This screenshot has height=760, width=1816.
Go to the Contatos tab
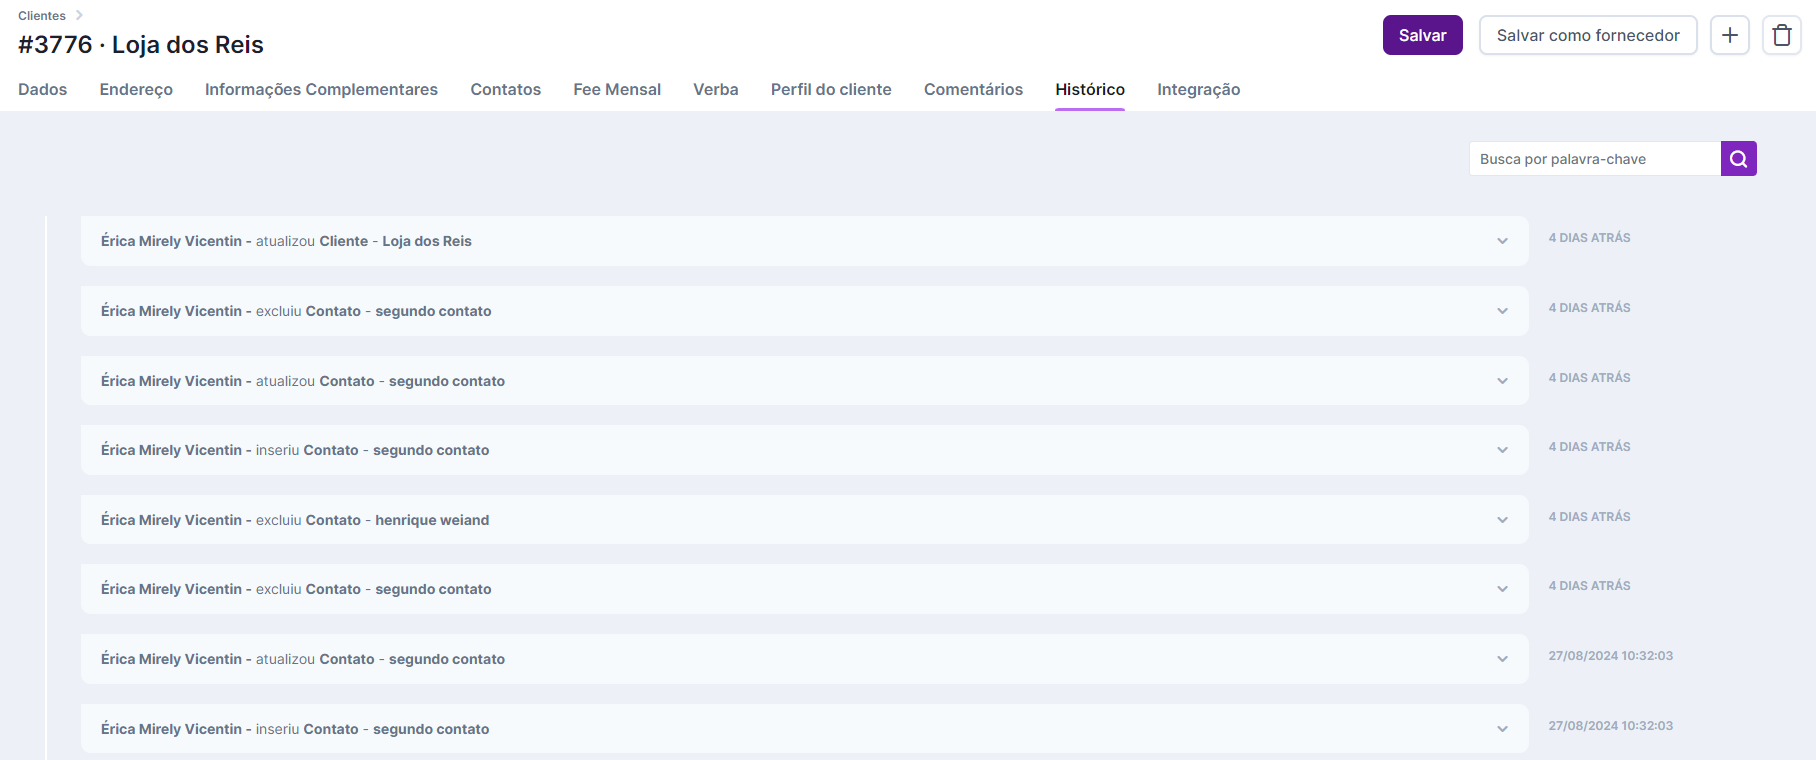(505, 90)
